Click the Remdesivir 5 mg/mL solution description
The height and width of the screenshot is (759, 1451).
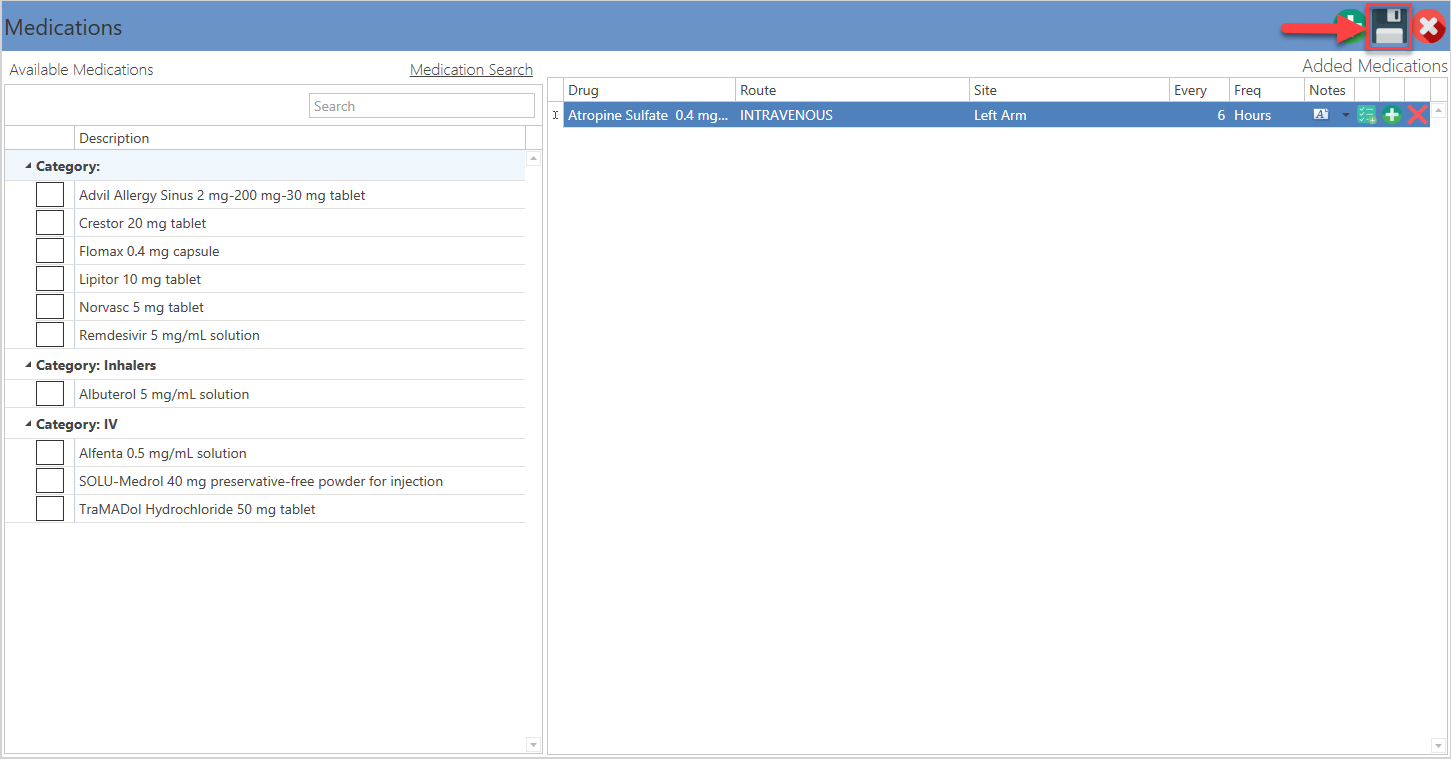pyautogui.click(x=169, y=335)
